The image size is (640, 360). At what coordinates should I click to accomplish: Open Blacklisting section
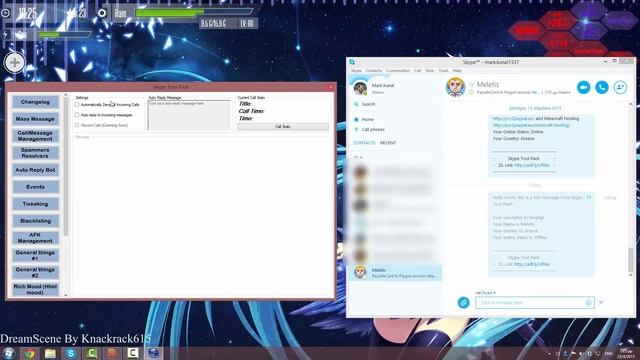36,221
